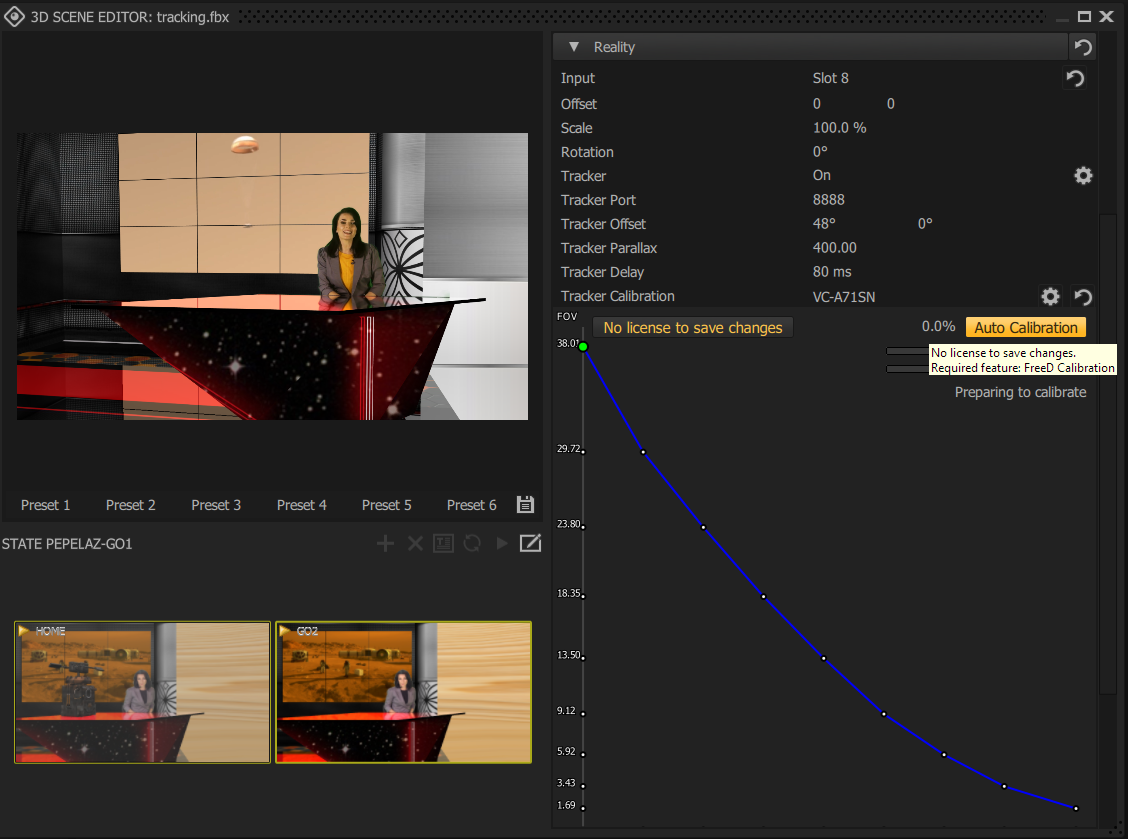Add a new state with the plus icon
Image resolution: width=1128 pixels, height=839 pixels.
click(385, 543)
